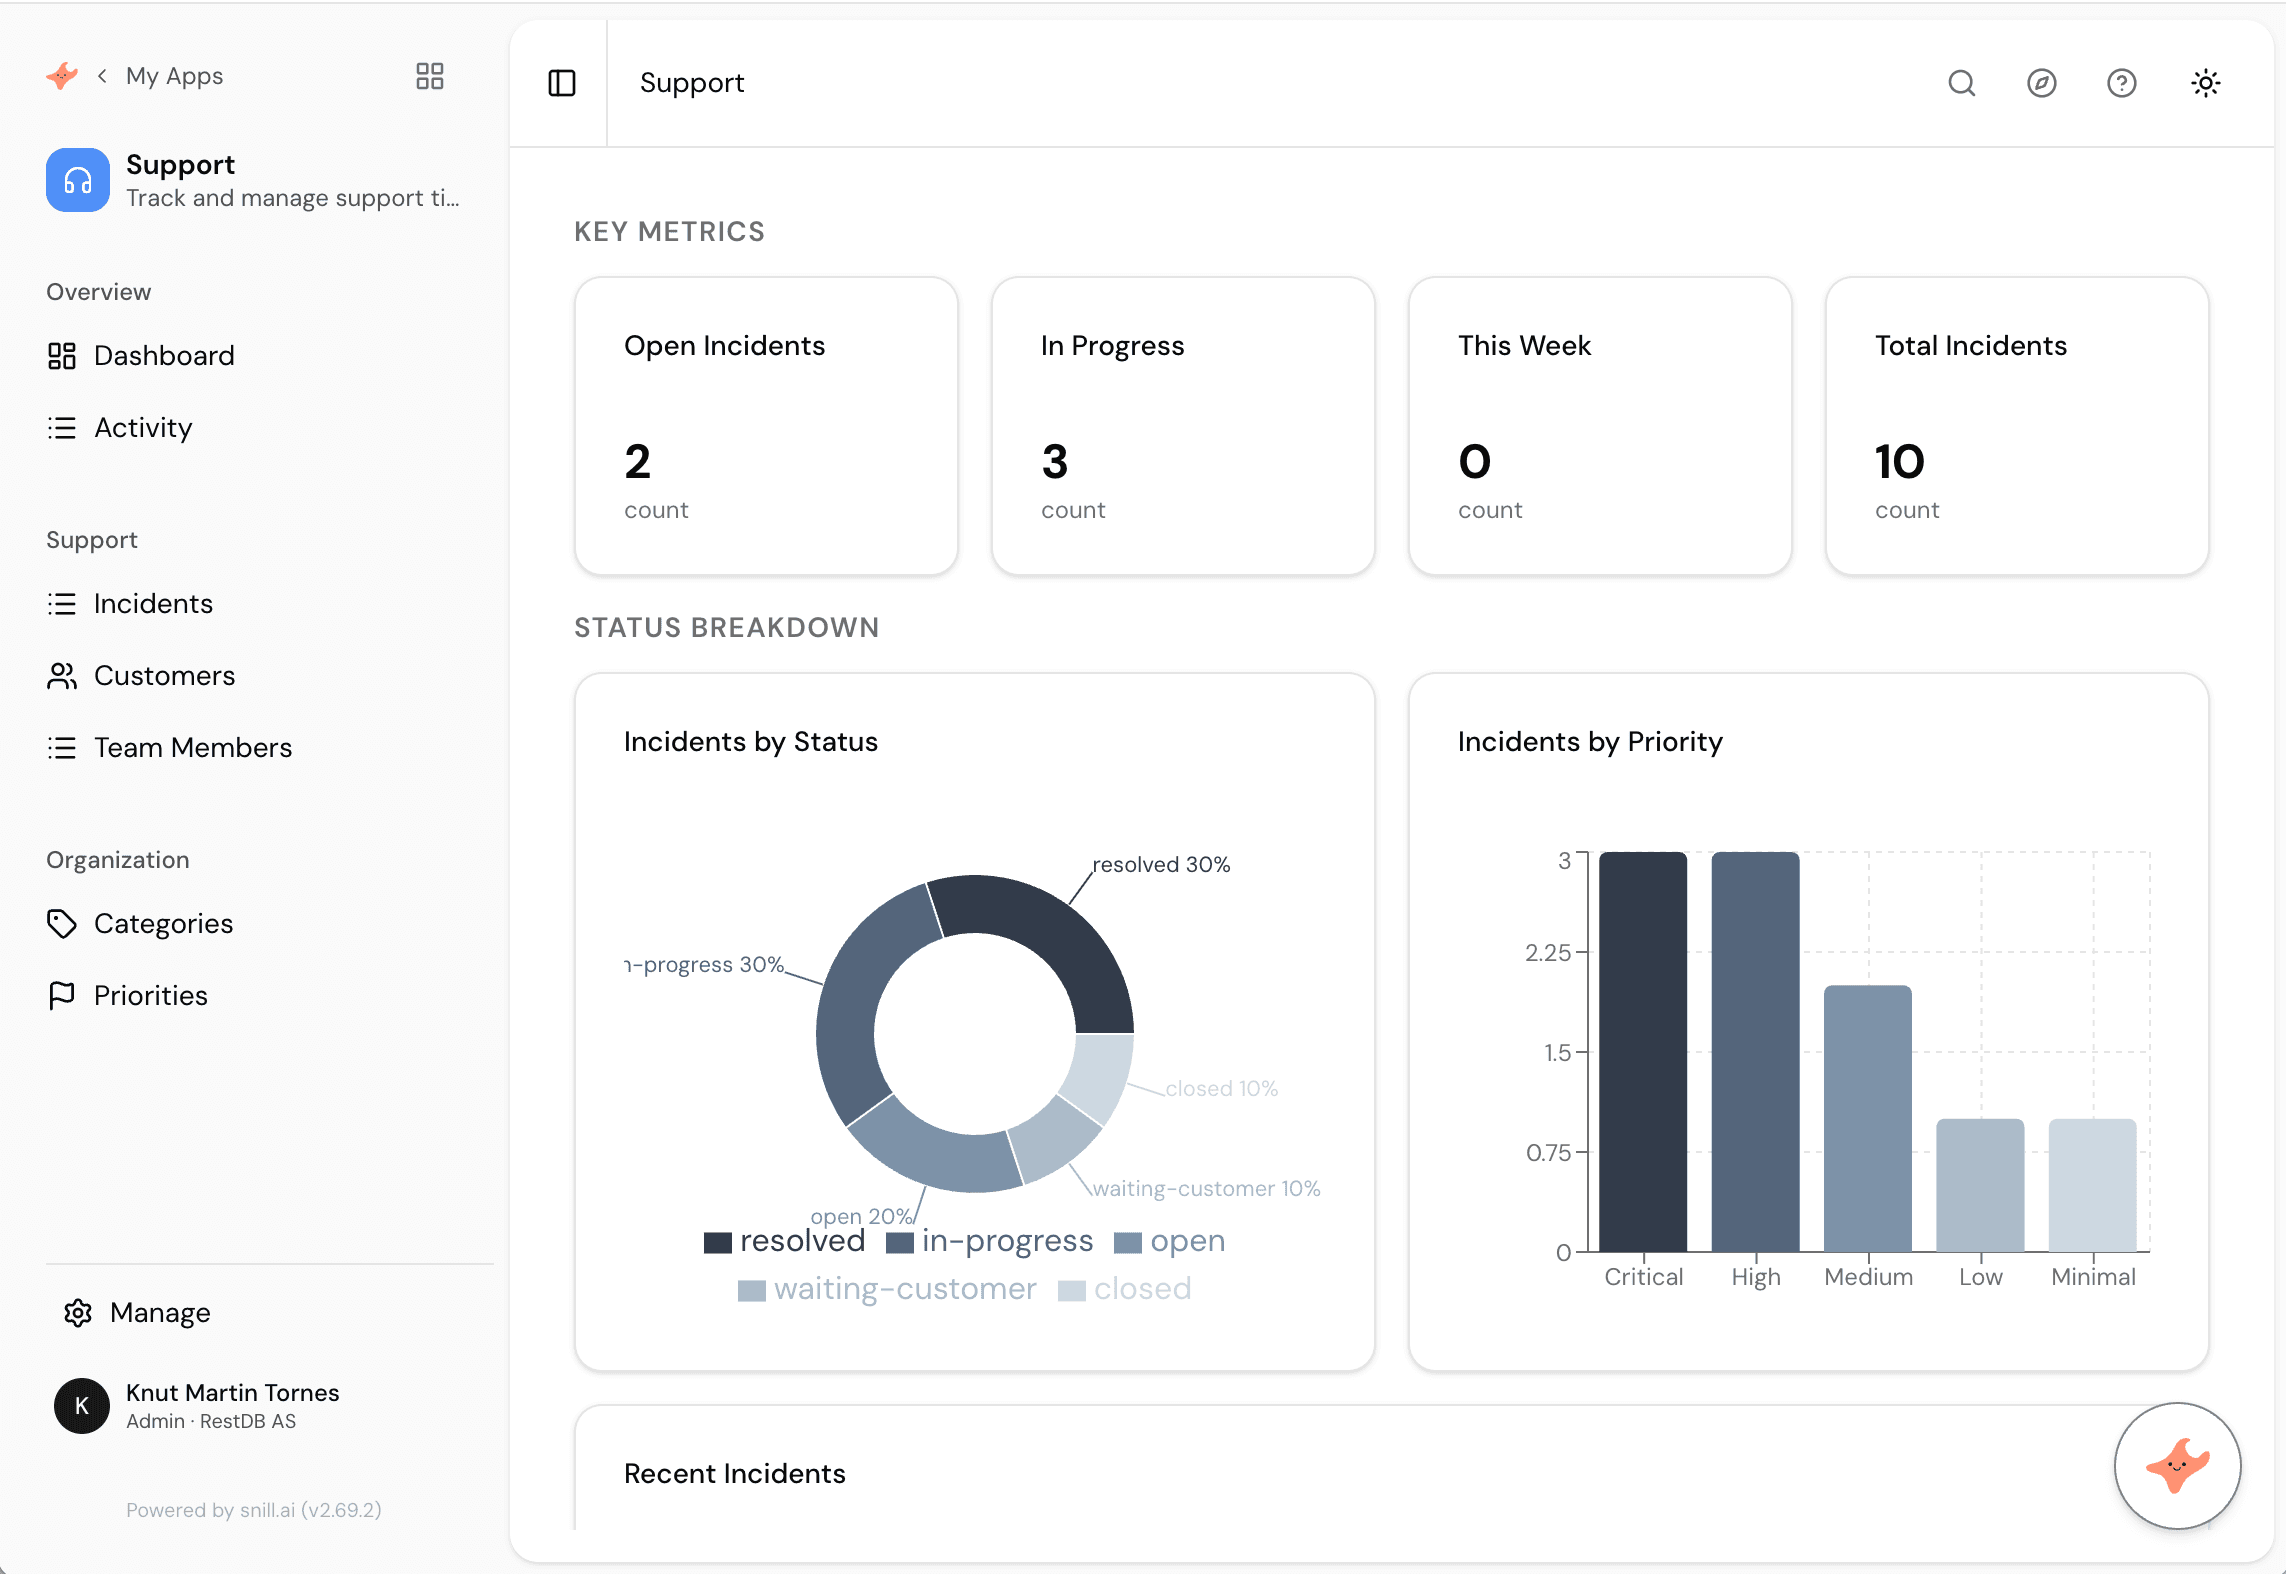Select the In Progress metric card
Image resolution: width=2286 pixels, height=1574 pixels.
1184,427
